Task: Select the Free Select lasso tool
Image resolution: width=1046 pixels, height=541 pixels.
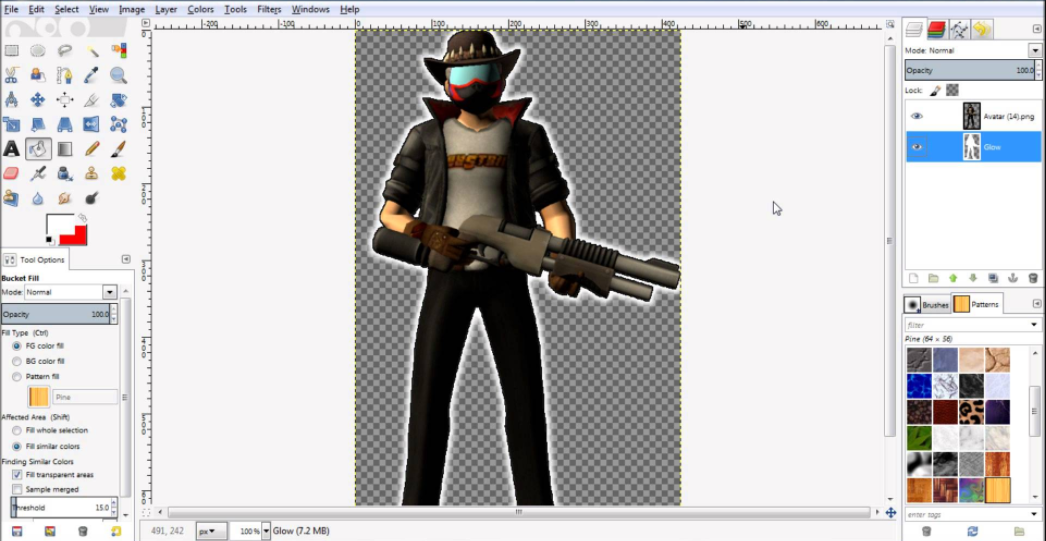Action: coord(65,51)
